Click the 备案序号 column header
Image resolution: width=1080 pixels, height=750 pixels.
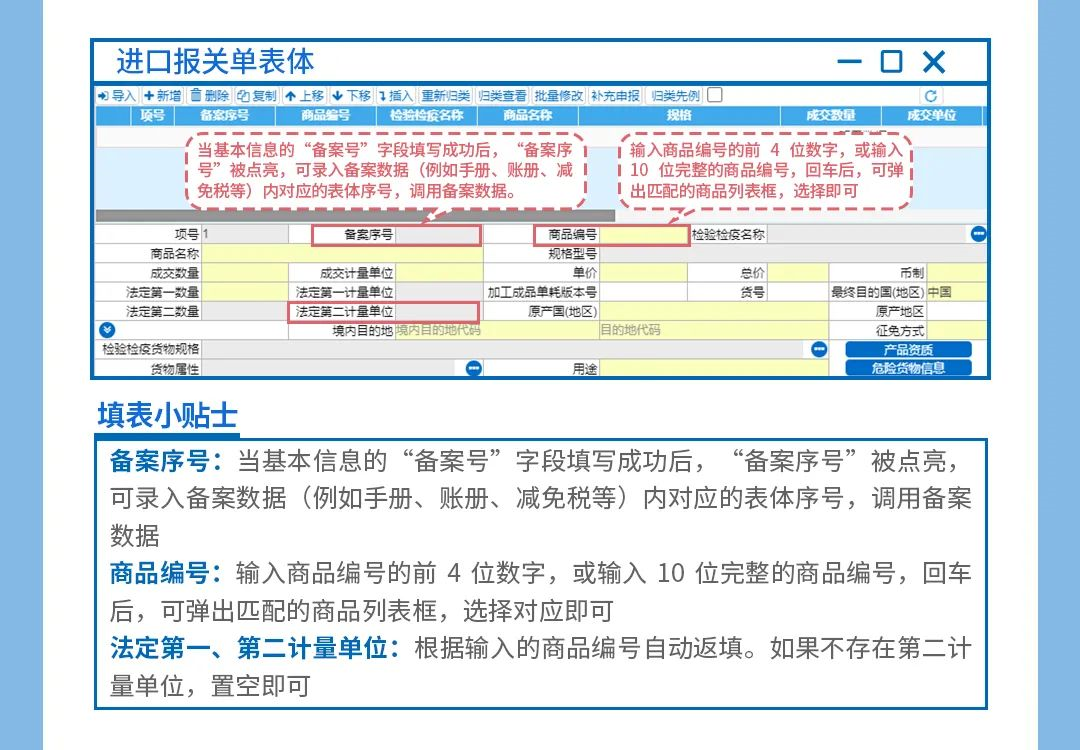(x=225, y=116)
